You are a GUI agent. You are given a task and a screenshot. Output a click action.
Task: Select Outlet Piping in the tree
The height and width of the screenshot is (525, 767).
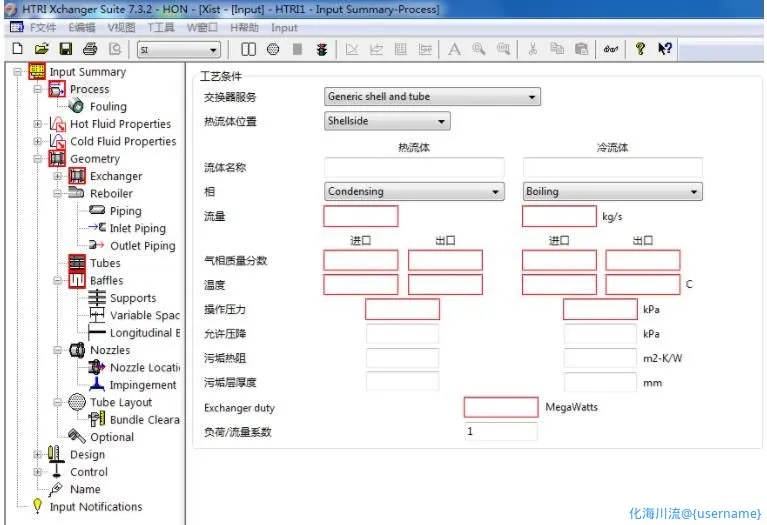click(x=142, y=246)
